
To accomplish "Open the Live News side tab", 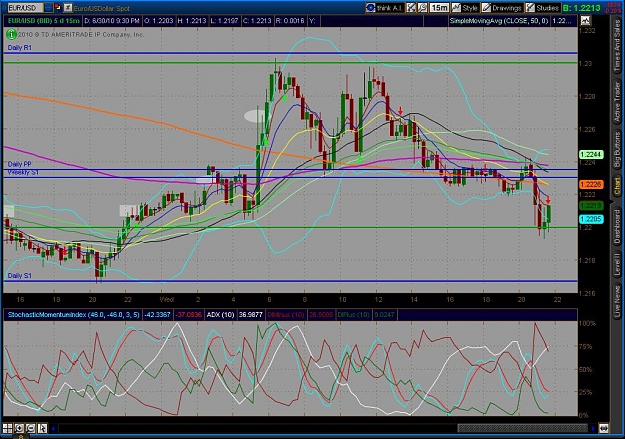I will 617,299.
